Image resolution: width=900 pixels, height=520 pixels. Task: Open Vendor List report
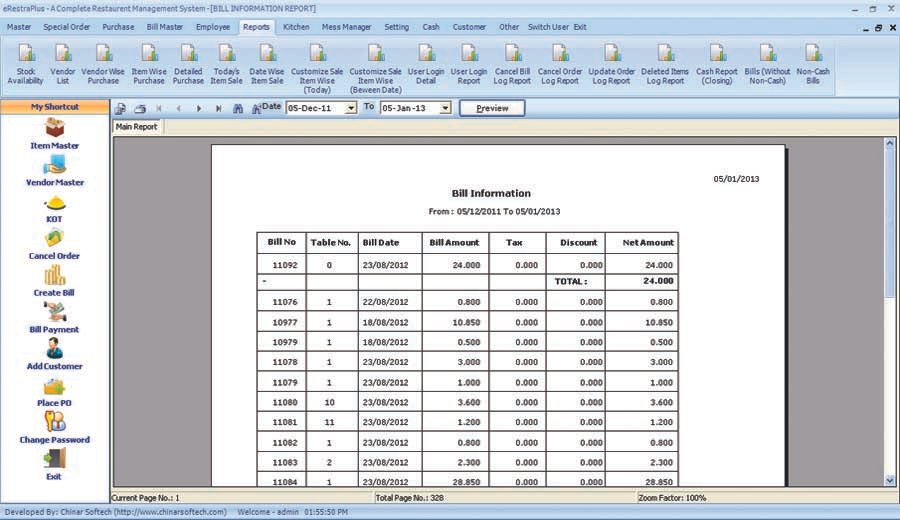point(63,65)
